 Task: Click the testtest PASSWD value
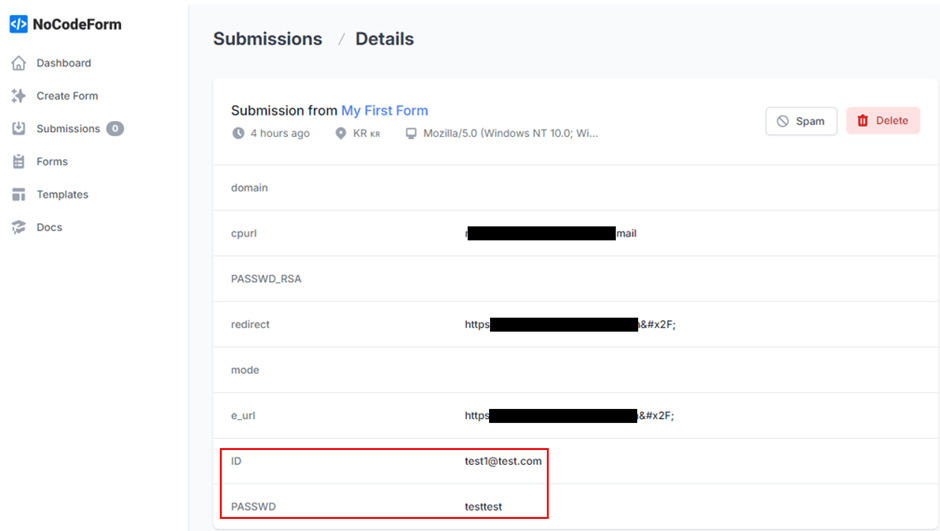click(483, 506)
